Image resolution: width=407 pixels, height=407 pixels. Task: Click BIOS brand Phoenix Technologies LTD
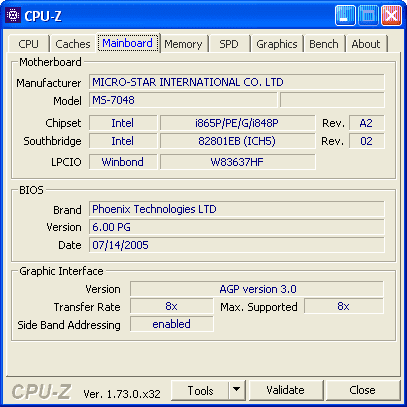click(237, 209)
